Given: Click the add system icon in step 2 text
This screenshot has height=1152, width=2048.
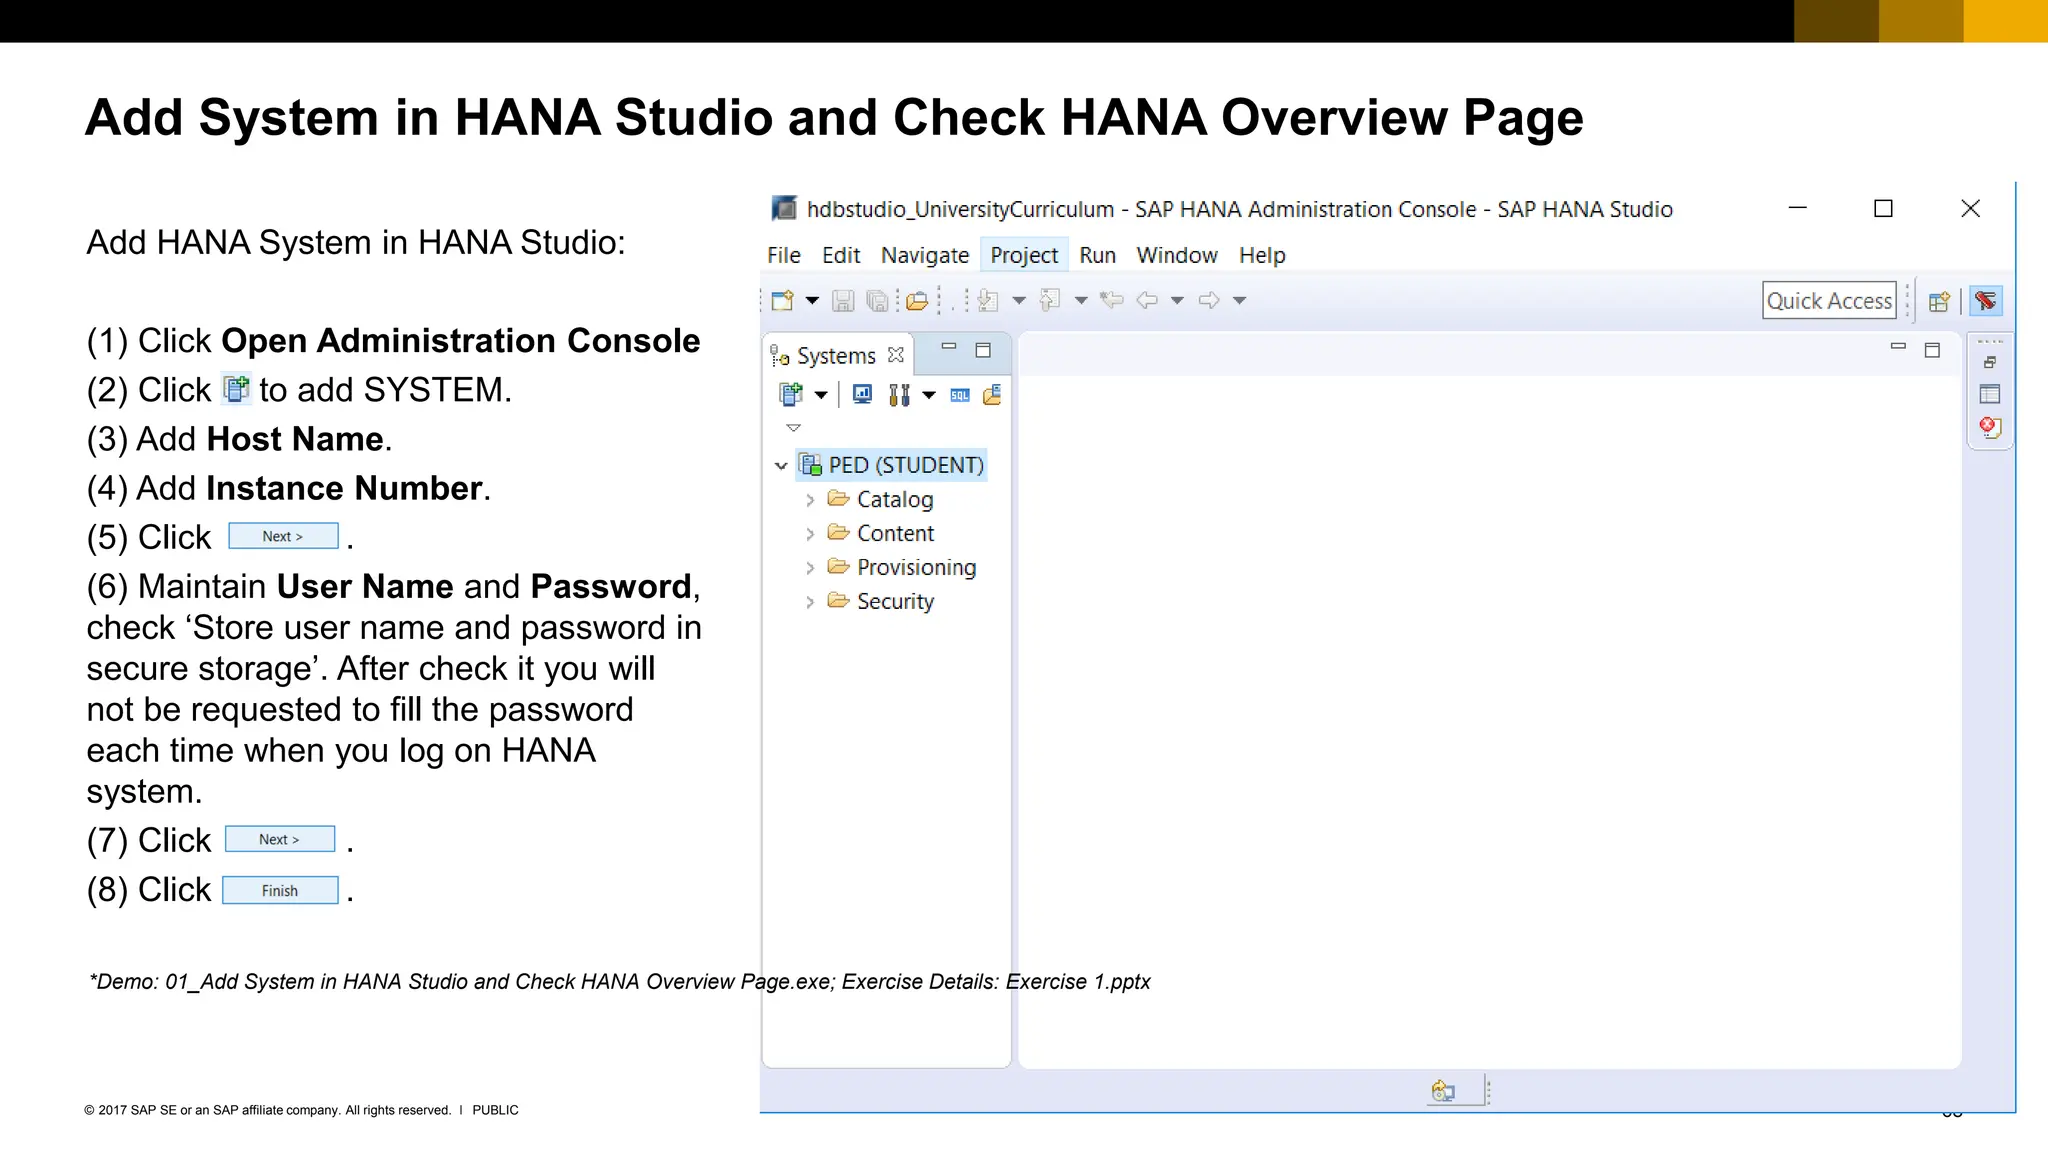Looking at the screenshot, I should click(x=236, y=389).
